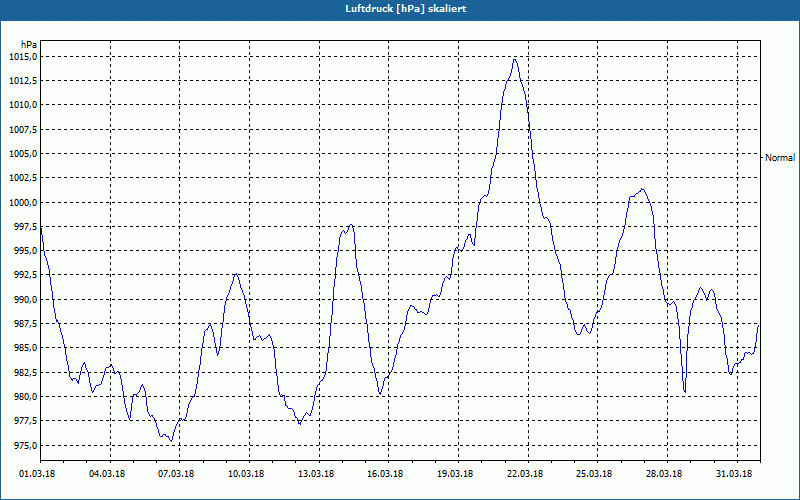Screen dimensions: 800x500
Task: Click the 1015,0 y-axis value
Action: (x=23, y=57)
